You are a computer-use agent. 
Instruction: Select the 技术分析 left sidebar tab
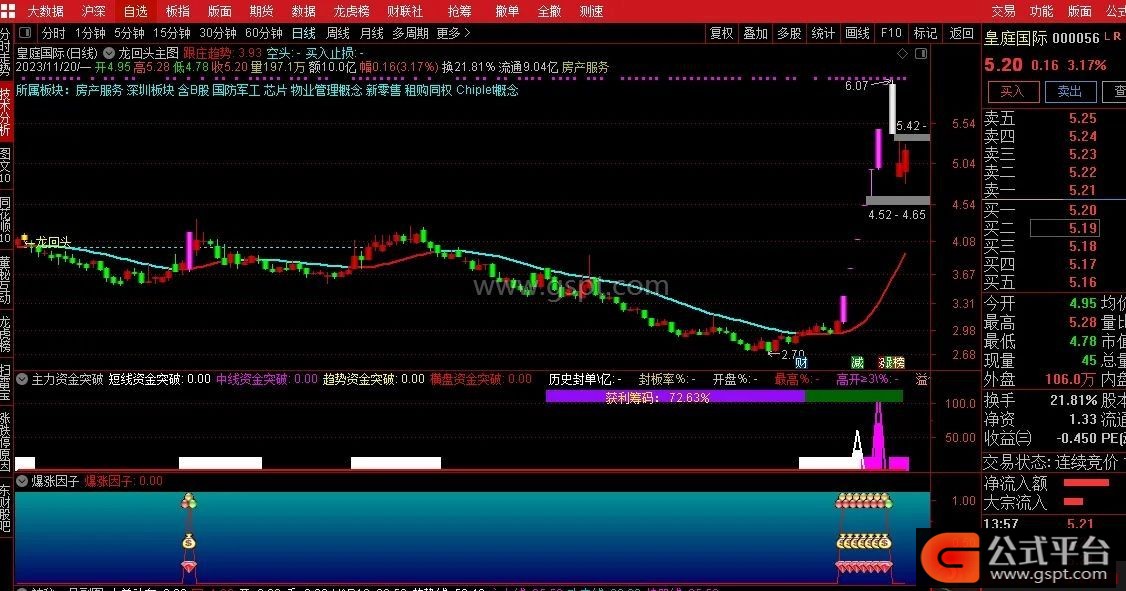pos(6,111)
